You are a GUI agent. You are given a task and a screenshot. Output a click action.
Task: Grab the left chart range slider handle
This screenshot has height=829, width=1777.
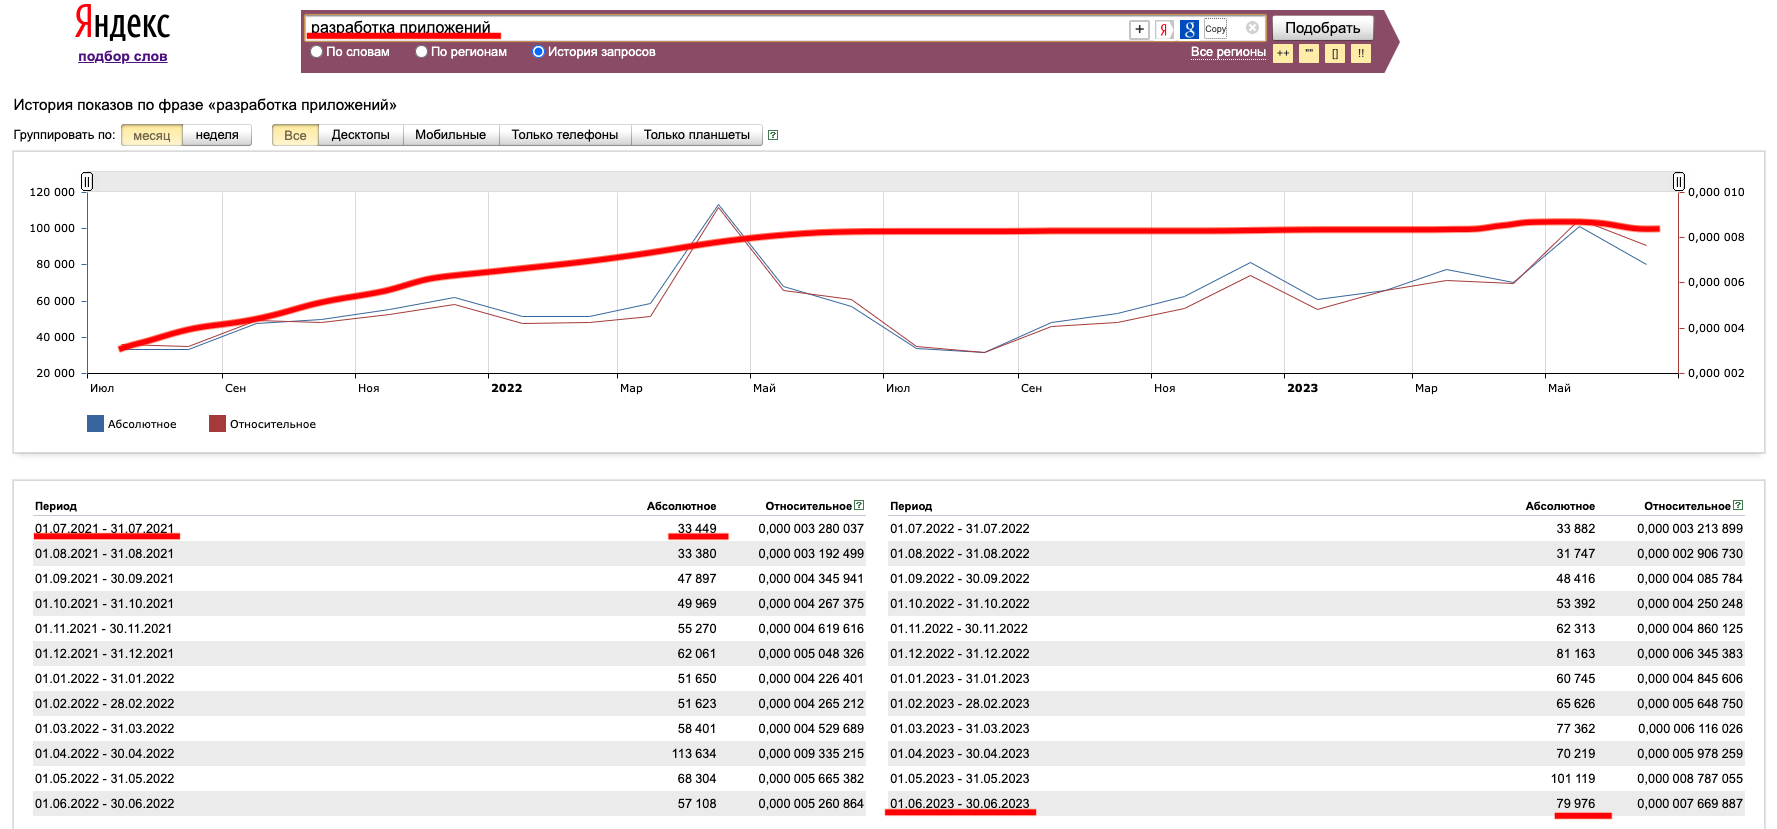coord(87,181)
